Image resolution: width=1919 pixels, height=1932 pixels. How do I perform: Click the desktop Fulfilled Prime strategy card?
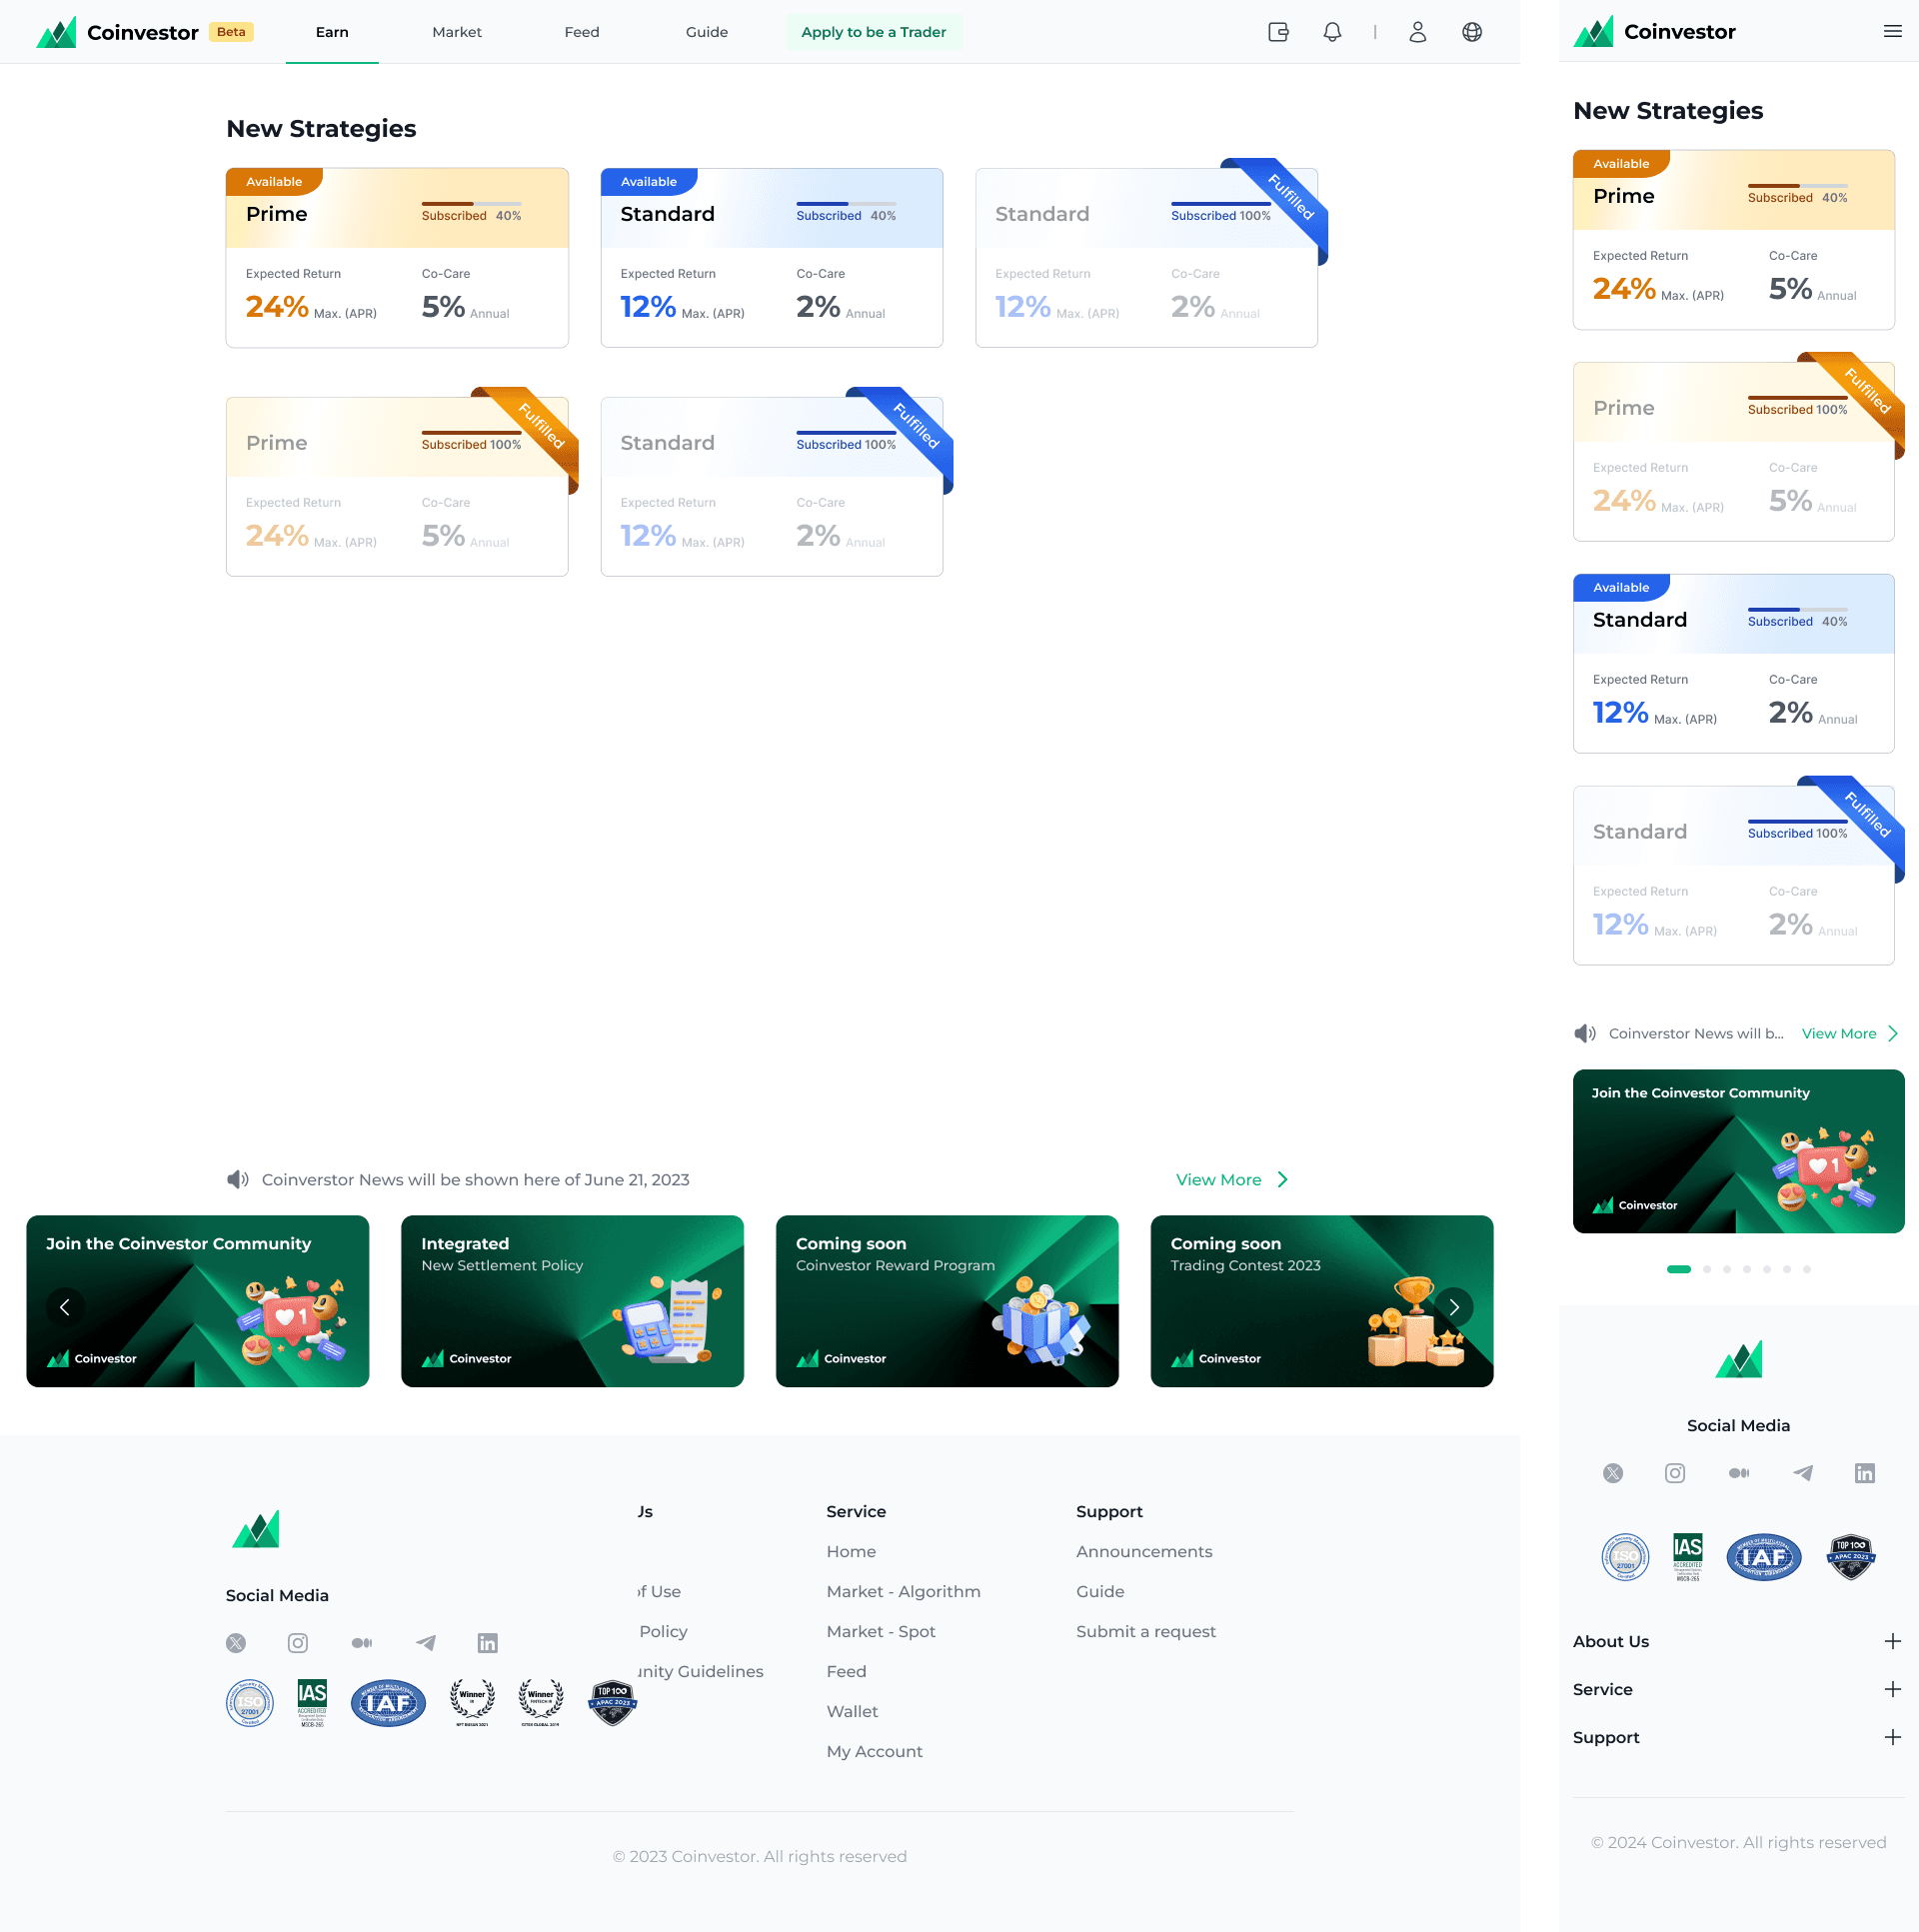pyautogui.click(x=397, y=487)
